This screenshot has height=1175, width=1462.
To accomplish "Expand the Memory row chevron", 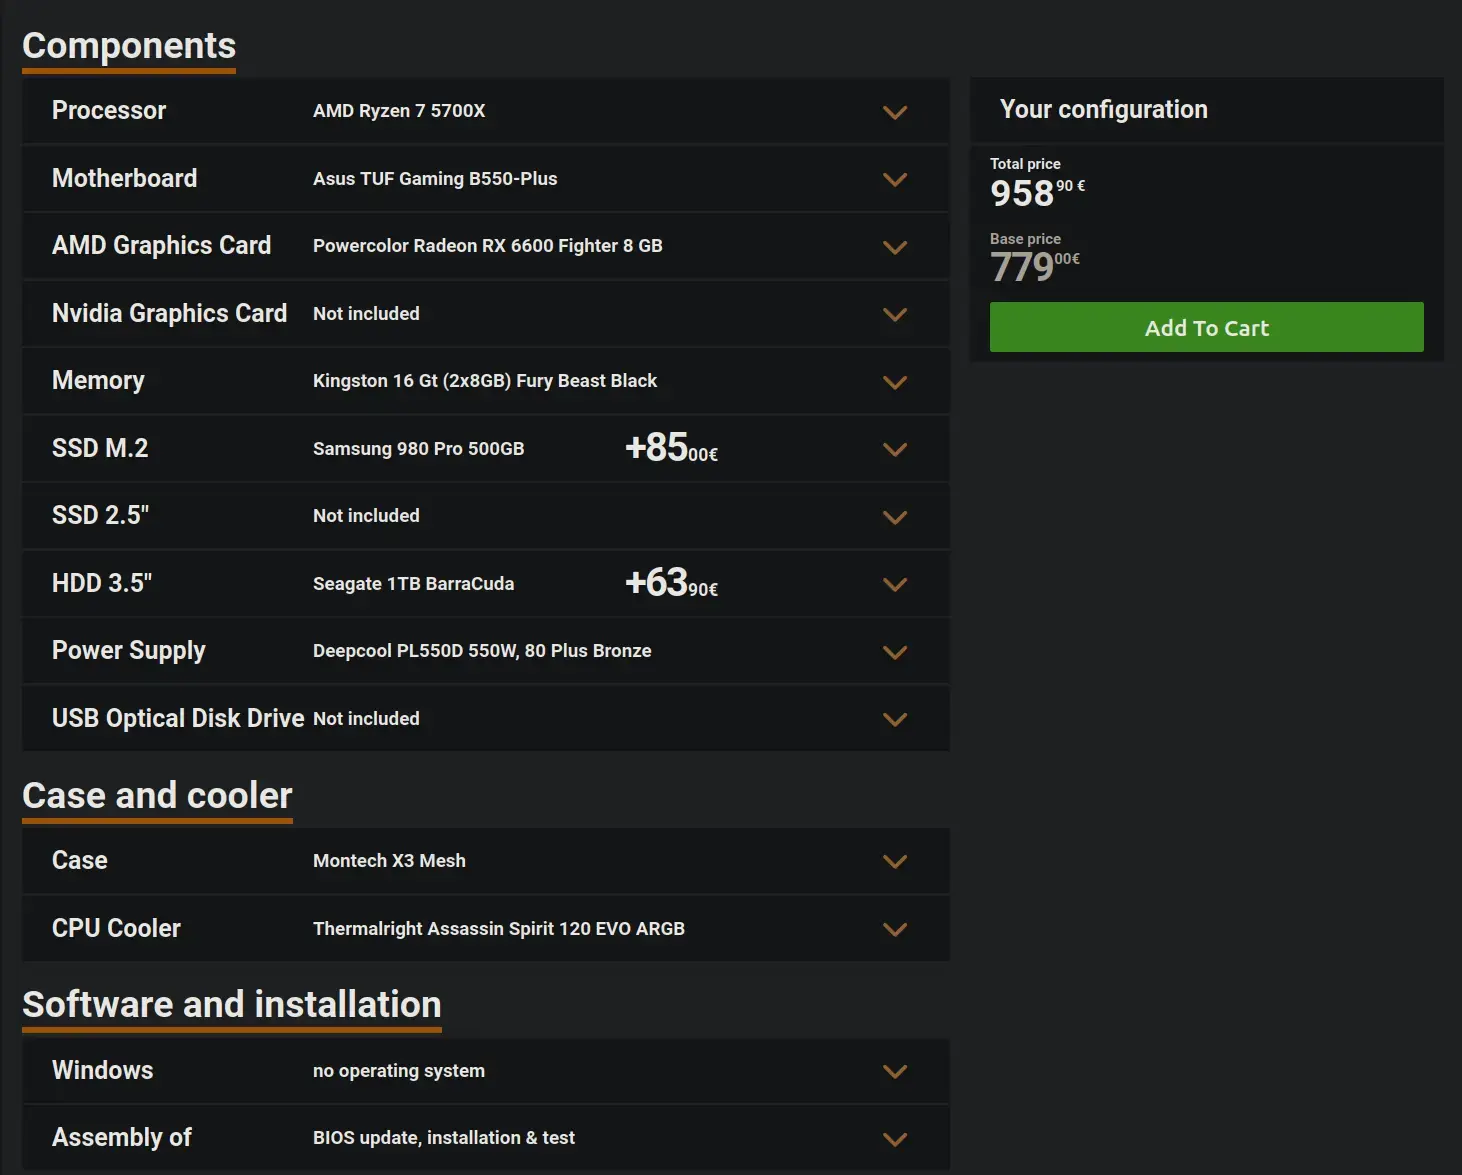I will [x=895, y=382].
